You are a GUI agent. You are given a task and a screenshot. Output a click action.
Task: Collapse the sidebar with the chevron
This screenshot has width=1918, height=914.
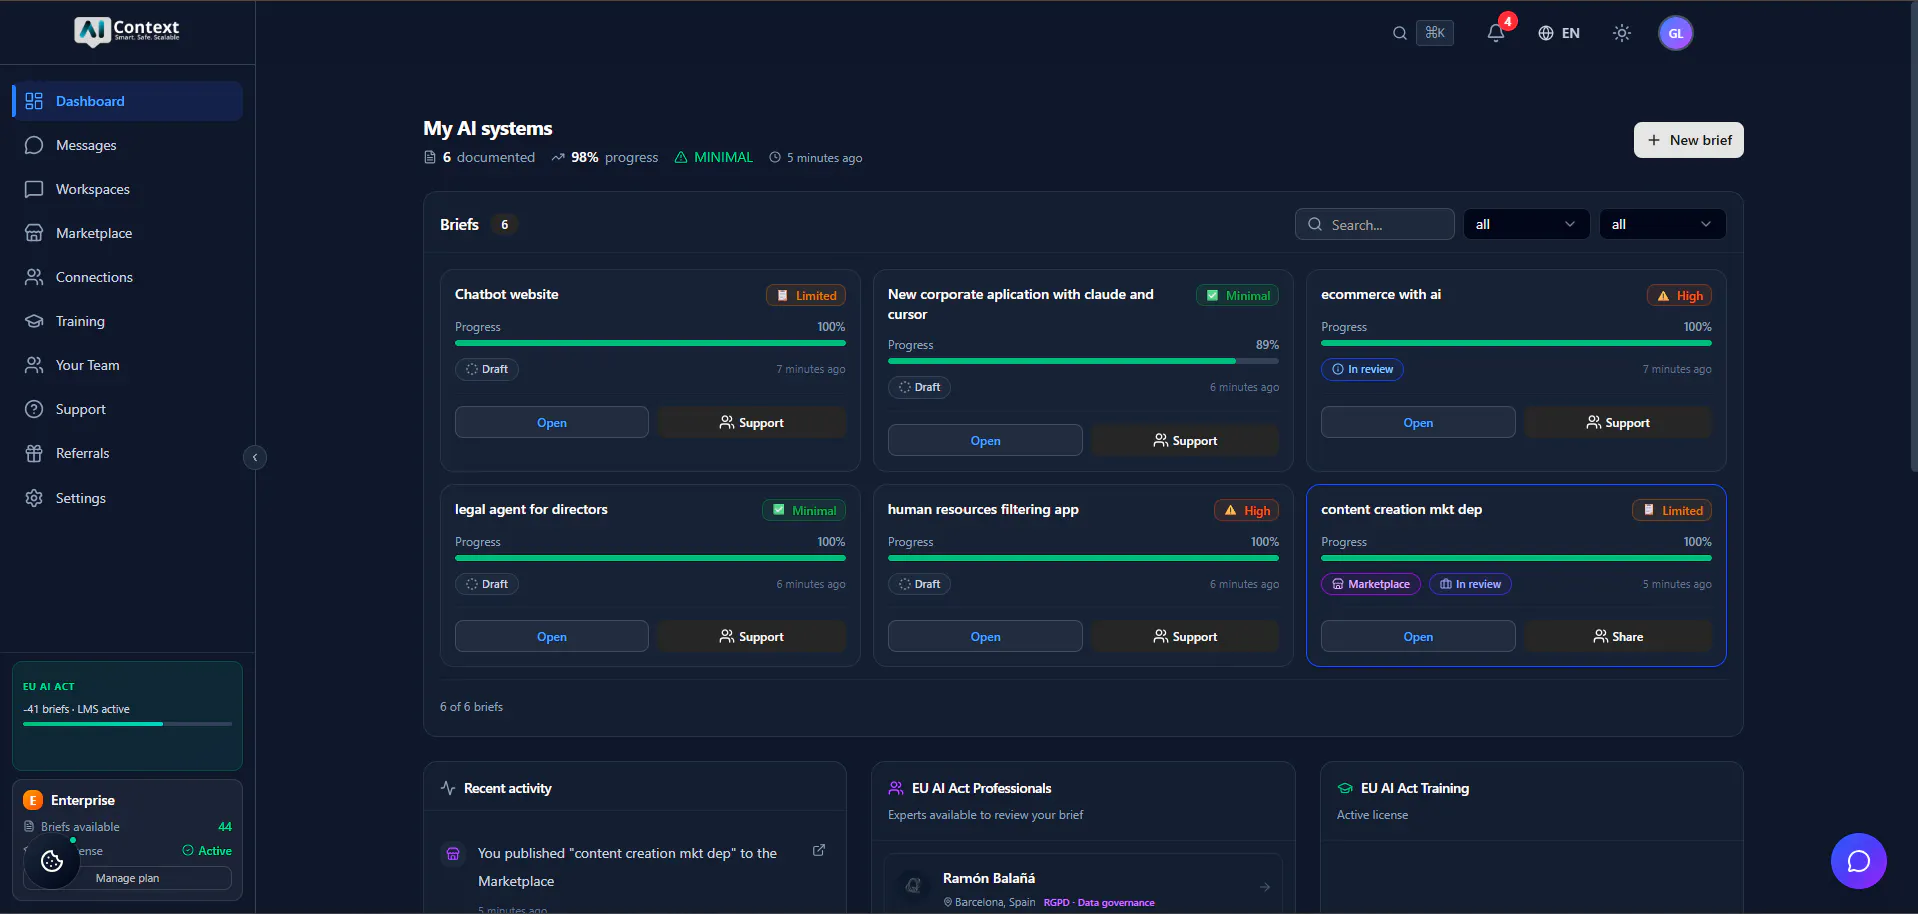255,457
